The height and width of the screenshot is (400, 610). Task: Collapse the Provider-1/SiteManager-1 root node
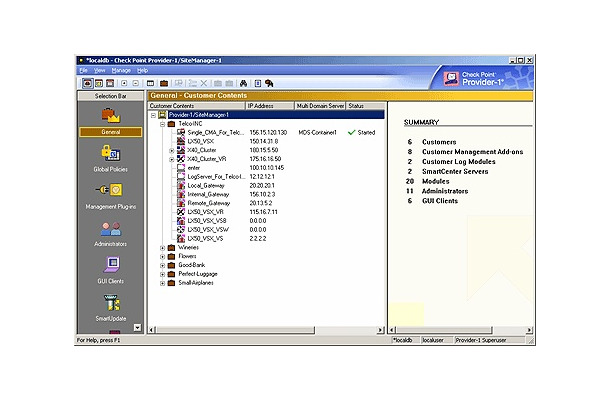tap(153, 115)
